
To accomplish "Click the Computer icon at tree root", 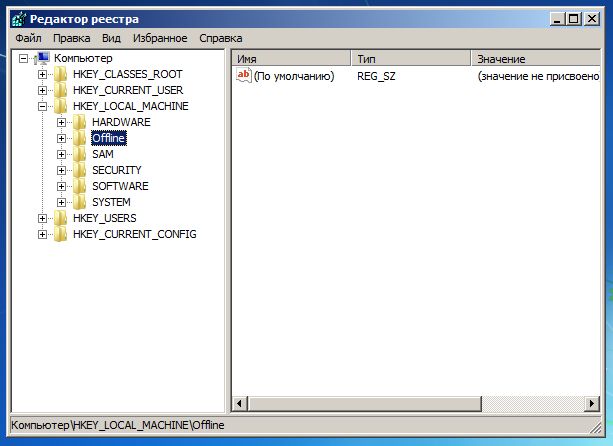I will pos(43,58).
